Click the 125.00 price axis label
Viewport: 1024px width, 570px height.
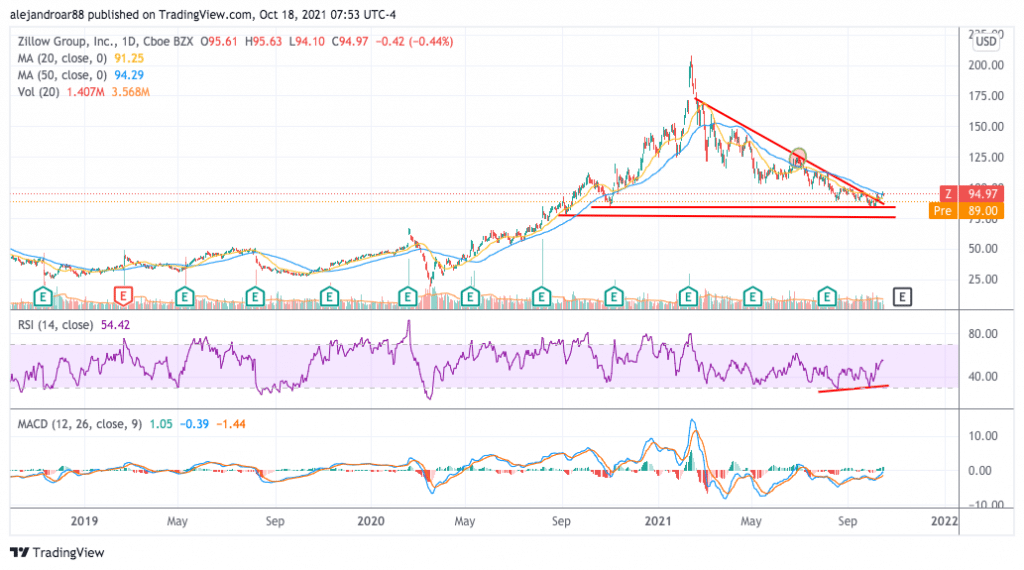986,157
